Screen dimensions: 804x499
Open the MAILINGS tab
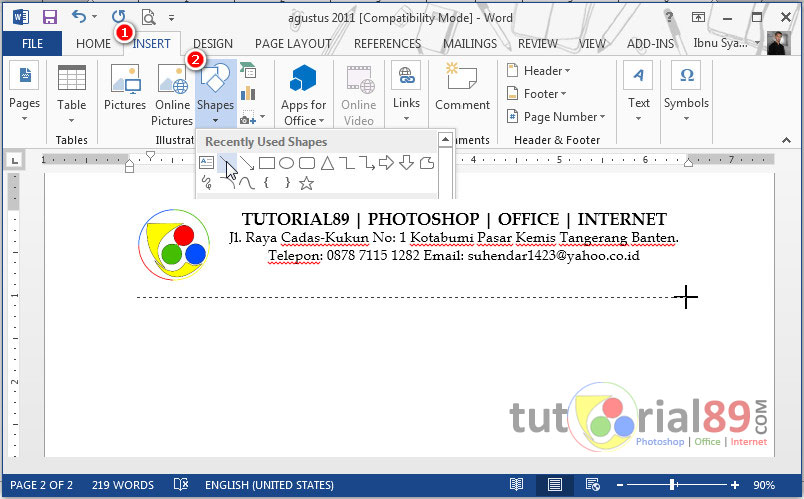tap(470, 44)
